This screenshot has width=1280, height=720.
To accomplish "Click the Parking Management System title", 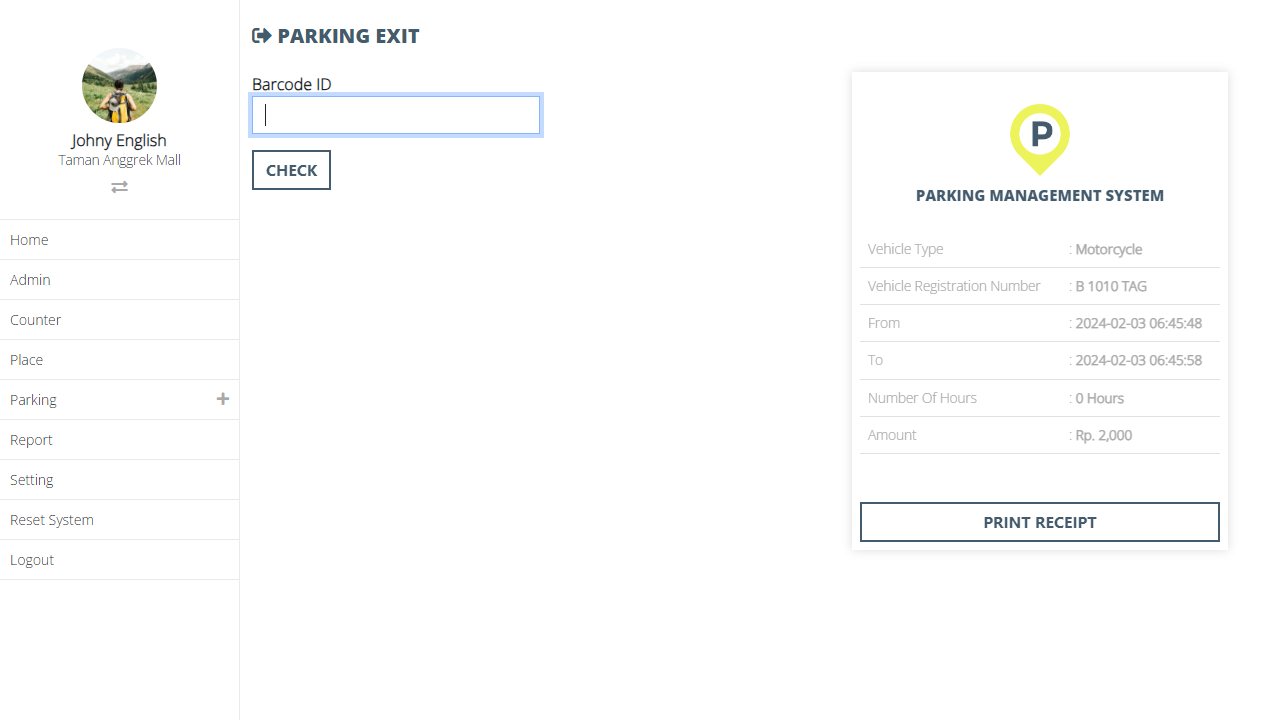I will (x=1040, y=196).
